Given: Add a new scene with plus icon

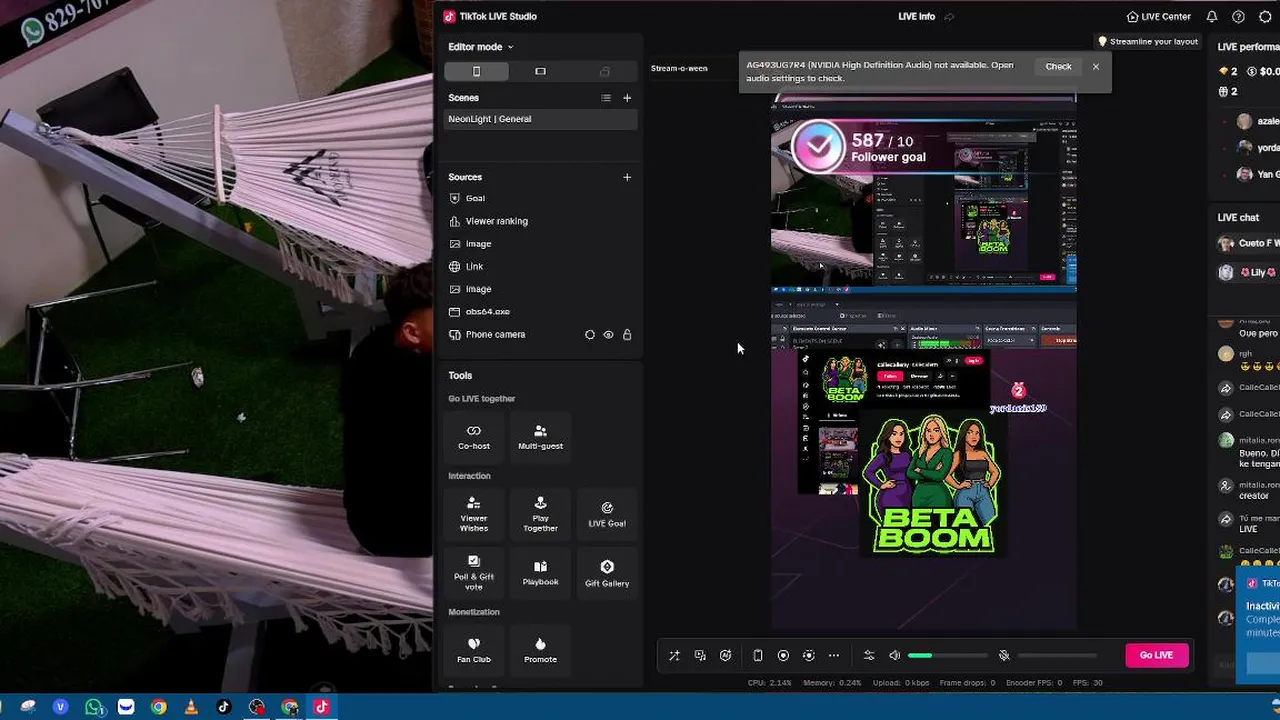Looking at the screenshot, I should coord(627,98).
